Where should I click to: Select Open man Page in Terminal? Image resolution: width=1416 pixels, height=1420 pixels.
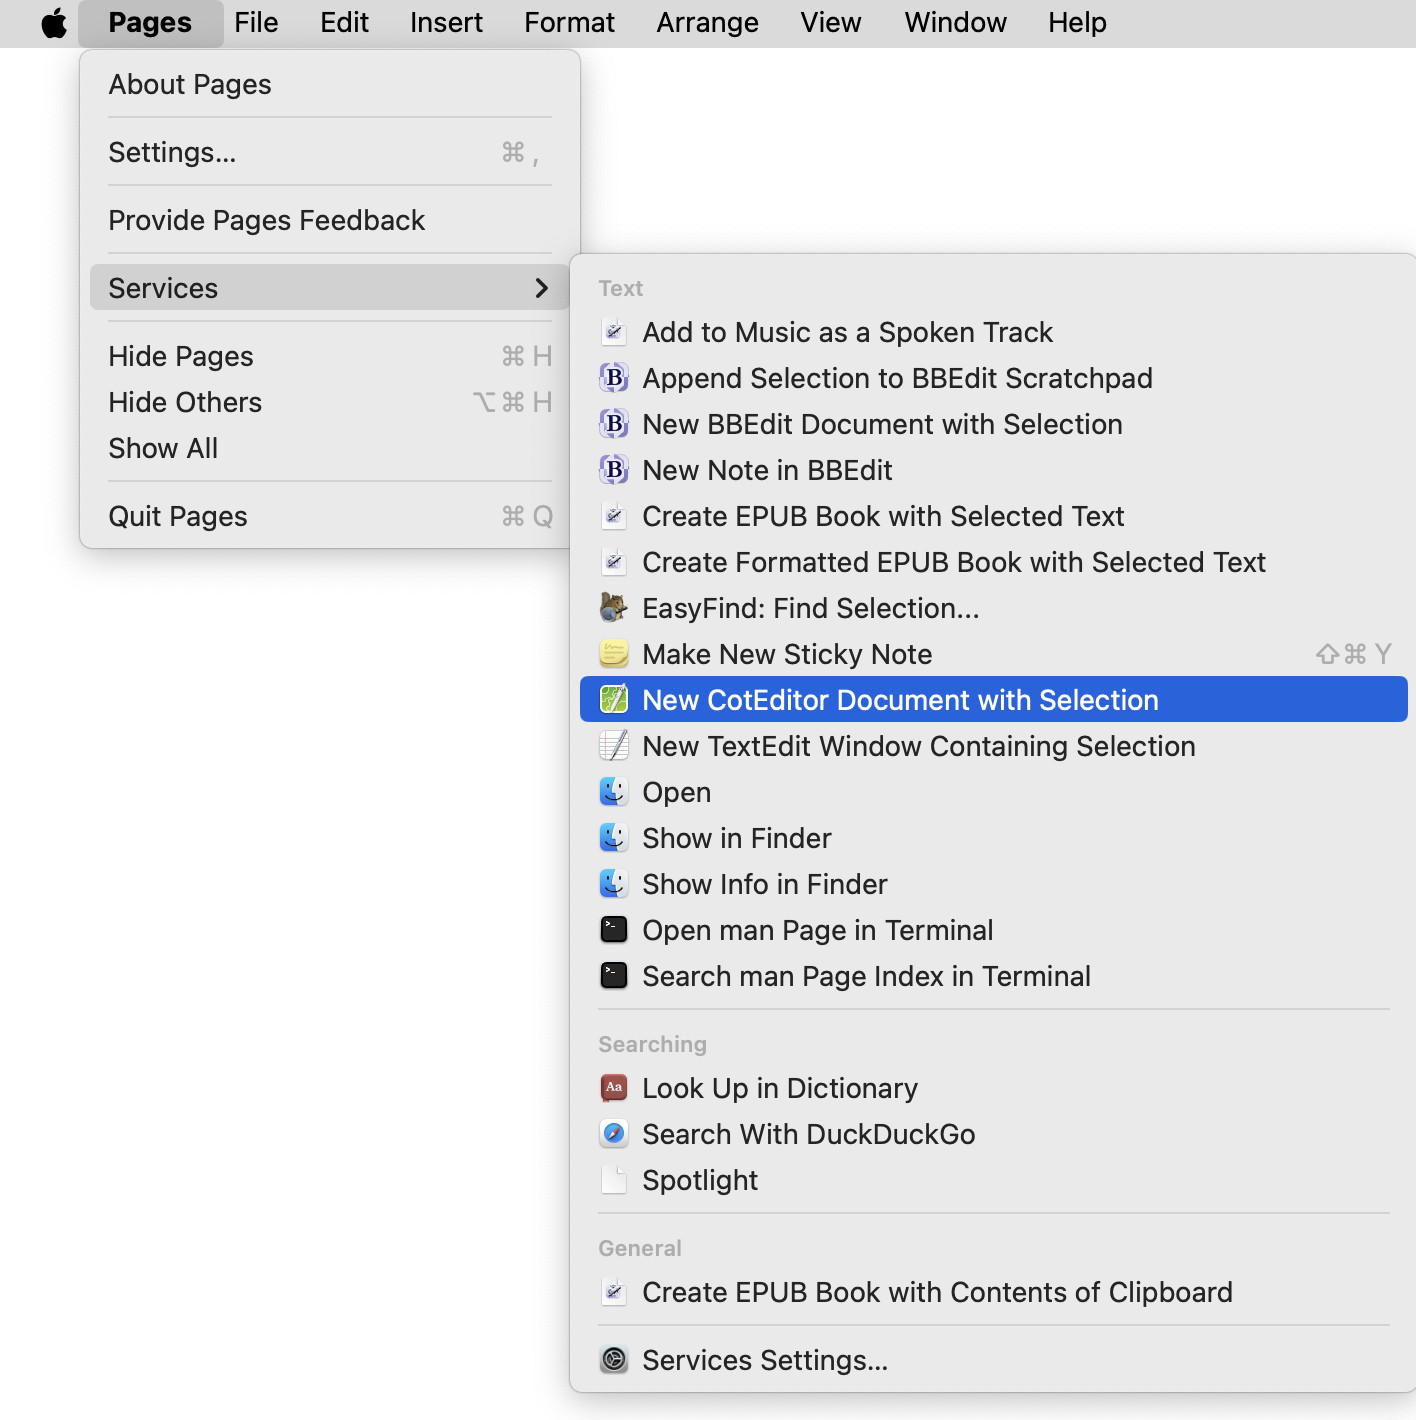[994, 930]
